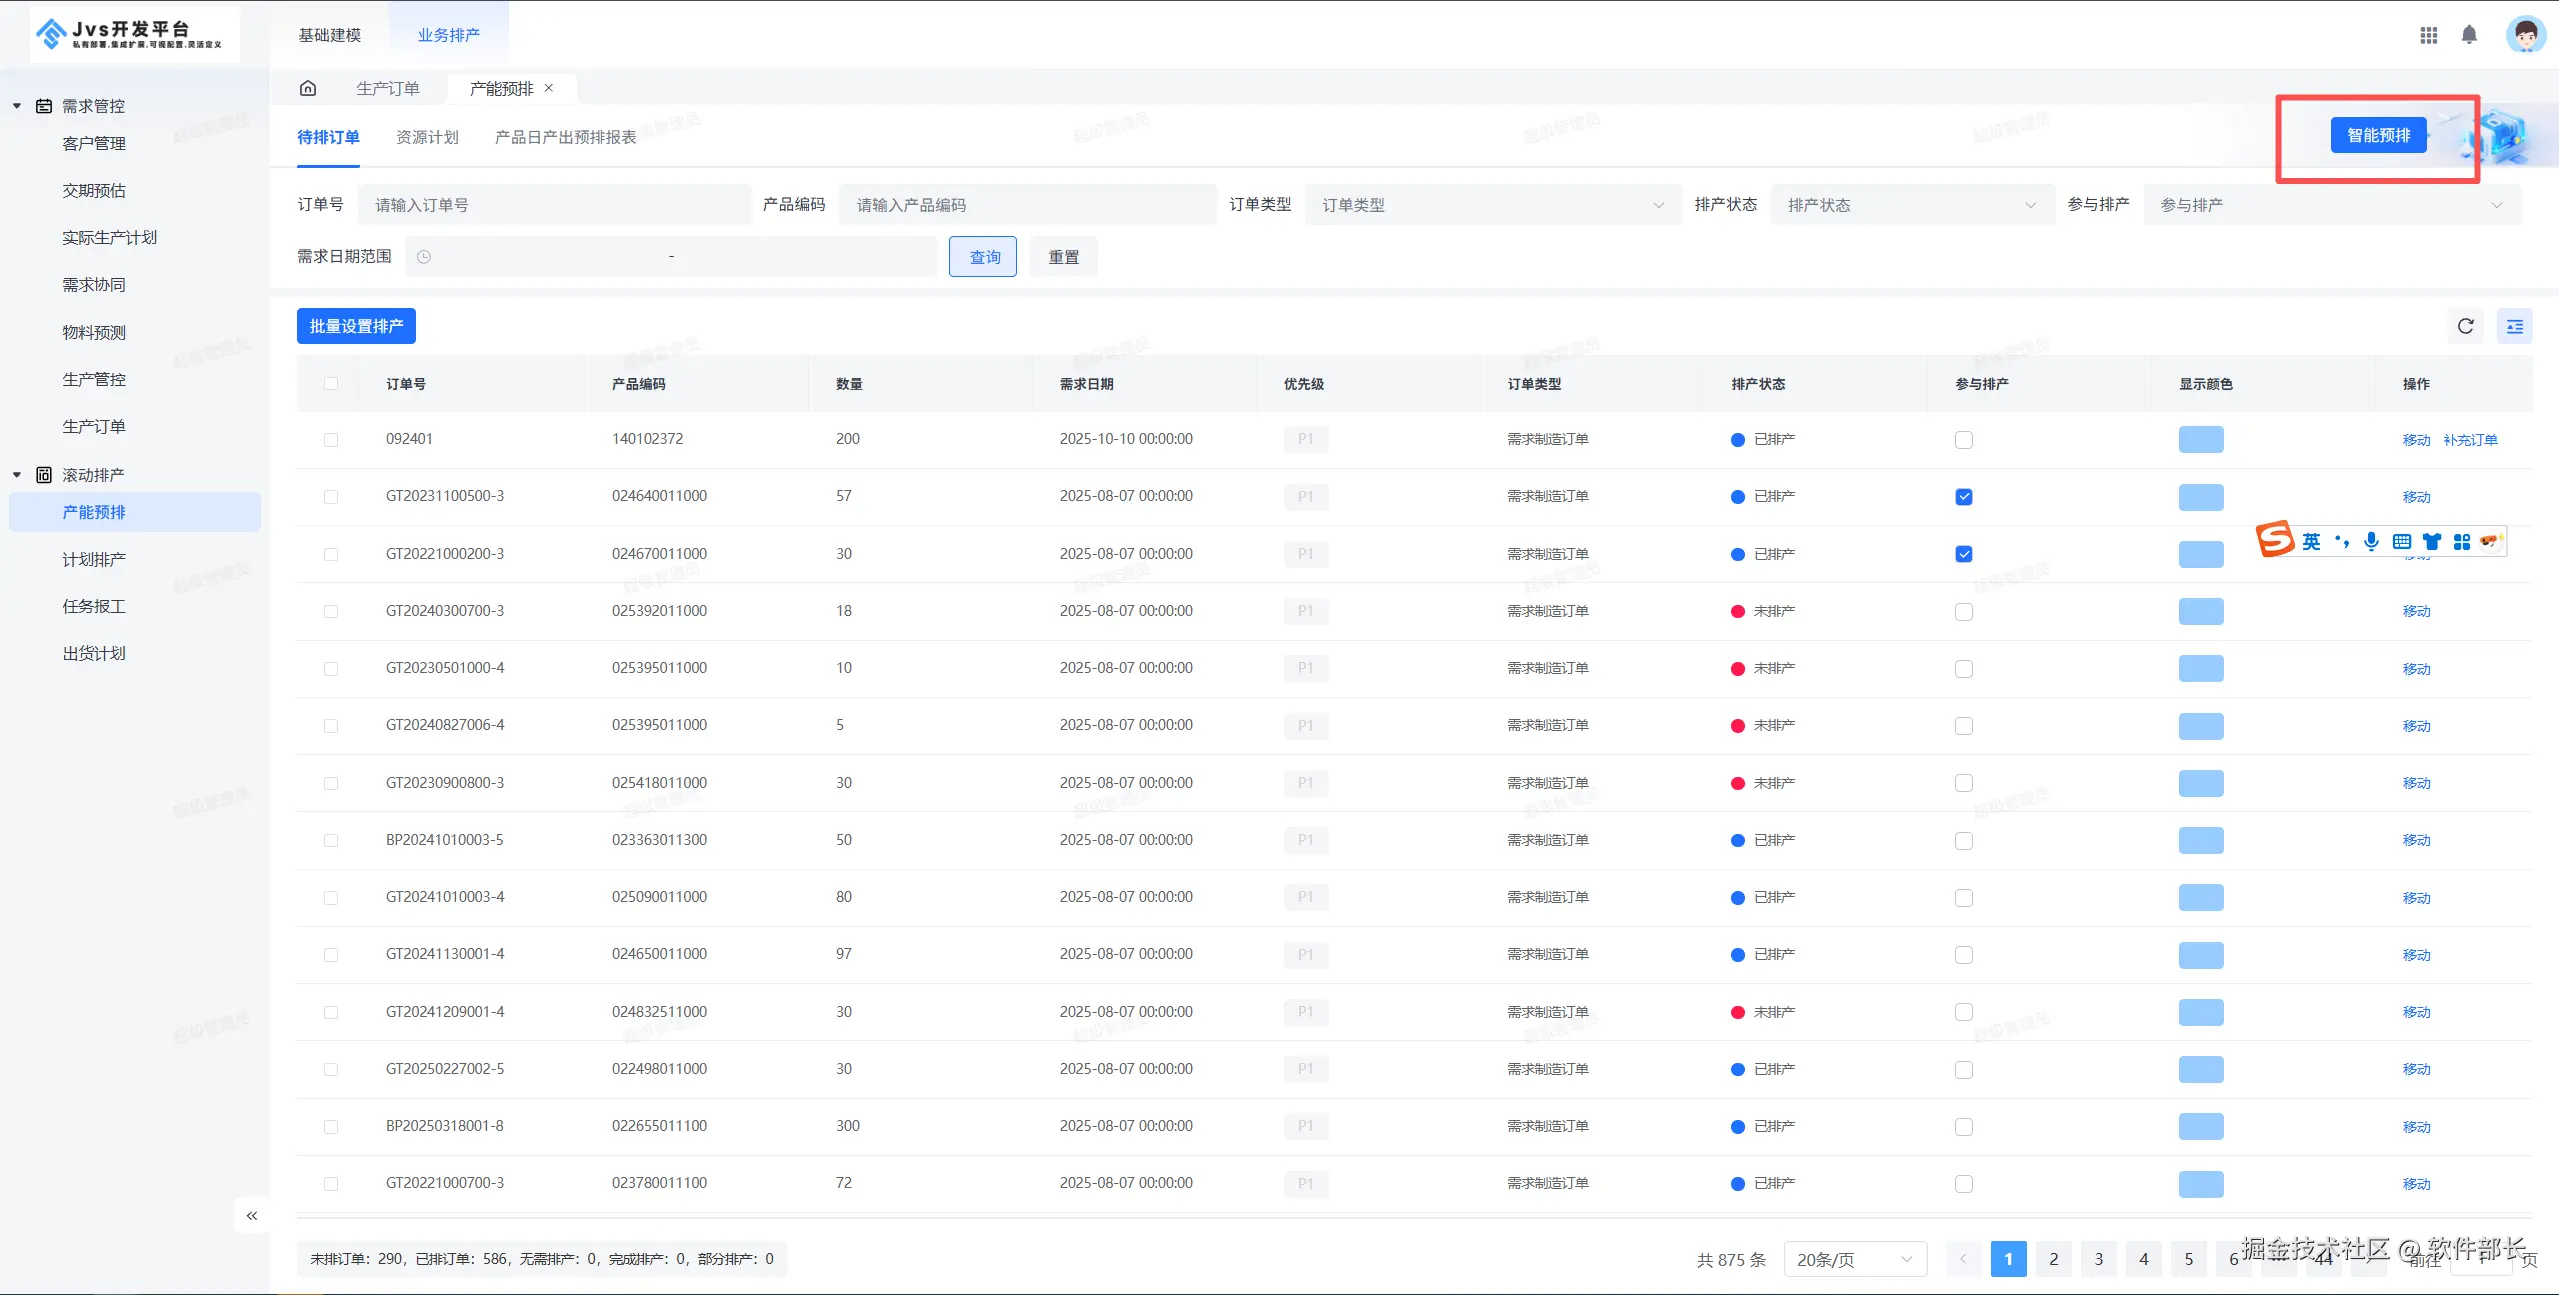This screenshot has height=1295, width=2559.
Task: Open the 20条/页 page size selector
Action: [1854, 1259]
